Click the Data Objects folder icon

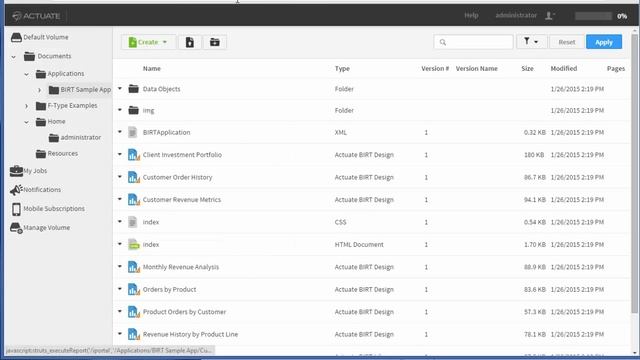[x=133, y=89]
